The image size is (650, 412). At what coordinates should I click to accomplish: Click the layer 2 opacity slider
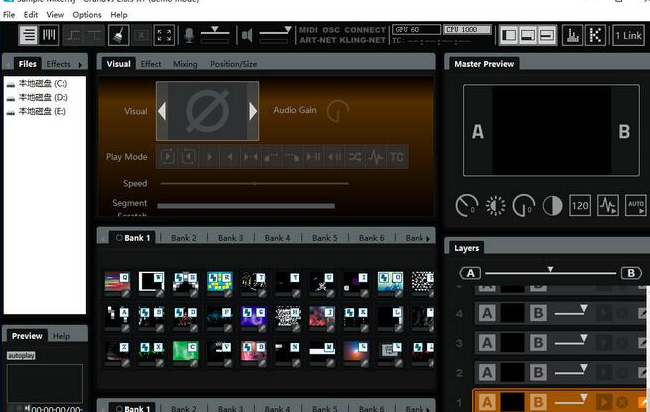tap(570, 371)
